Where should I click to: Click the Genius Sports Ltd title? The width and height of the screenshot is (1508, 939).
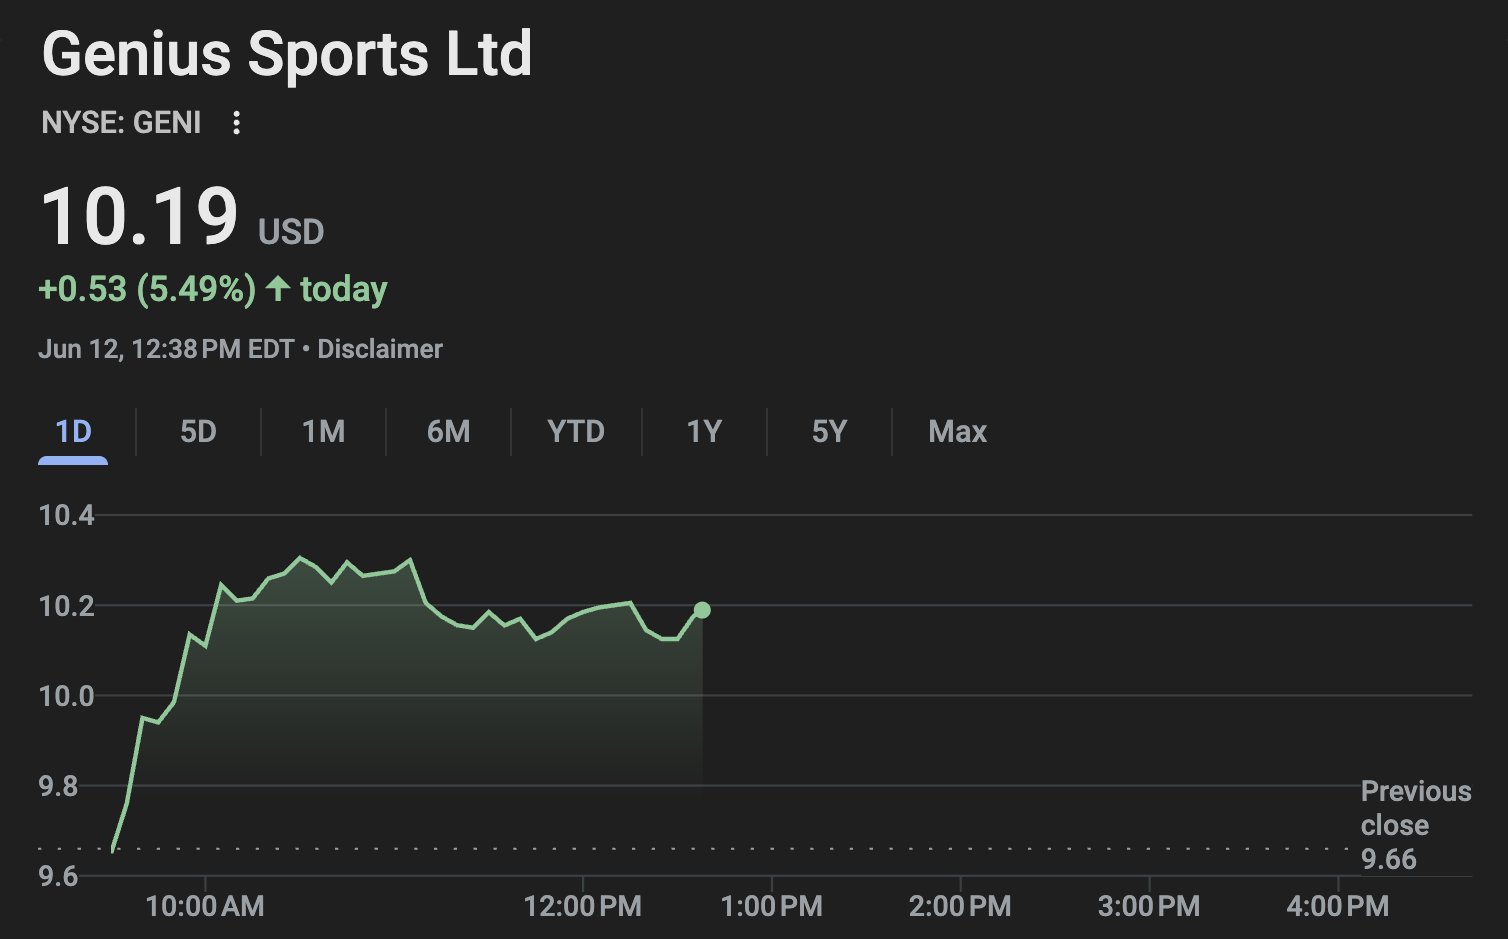(x=287, y=54)
